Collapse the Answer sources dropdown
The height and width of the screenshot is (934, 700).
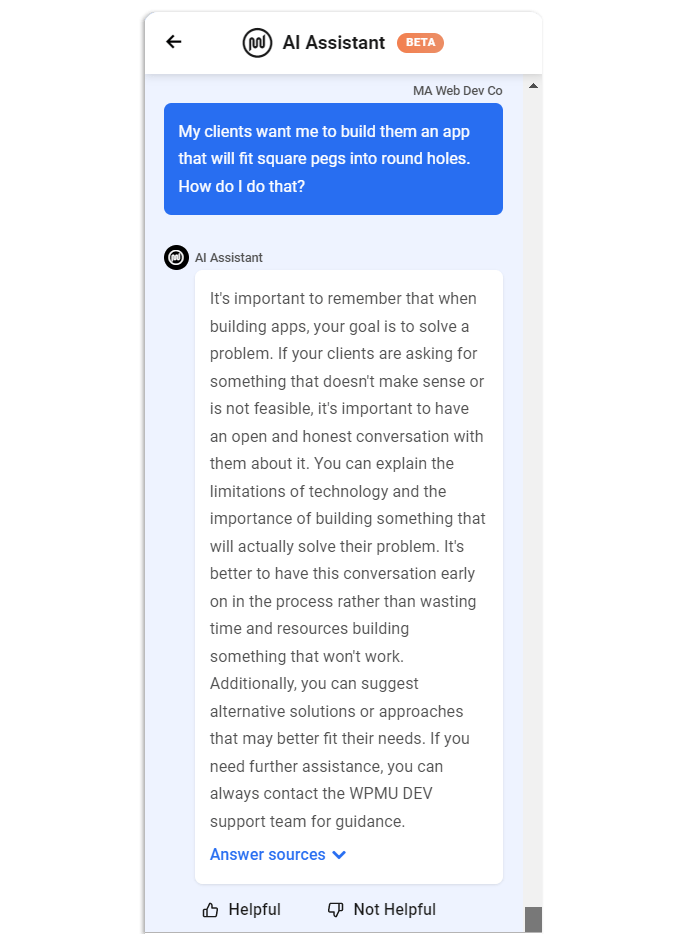click(277, 854)
